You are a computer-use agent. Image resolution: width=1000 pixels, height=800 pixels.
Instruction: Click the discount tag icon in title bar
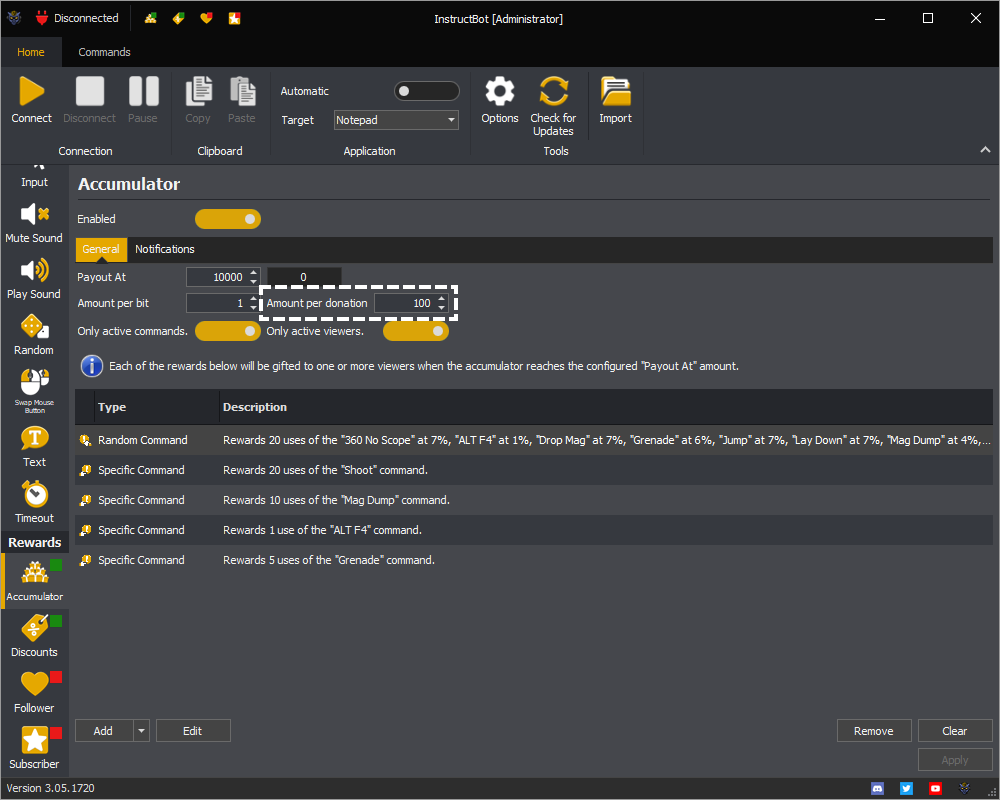click(179, 19)
